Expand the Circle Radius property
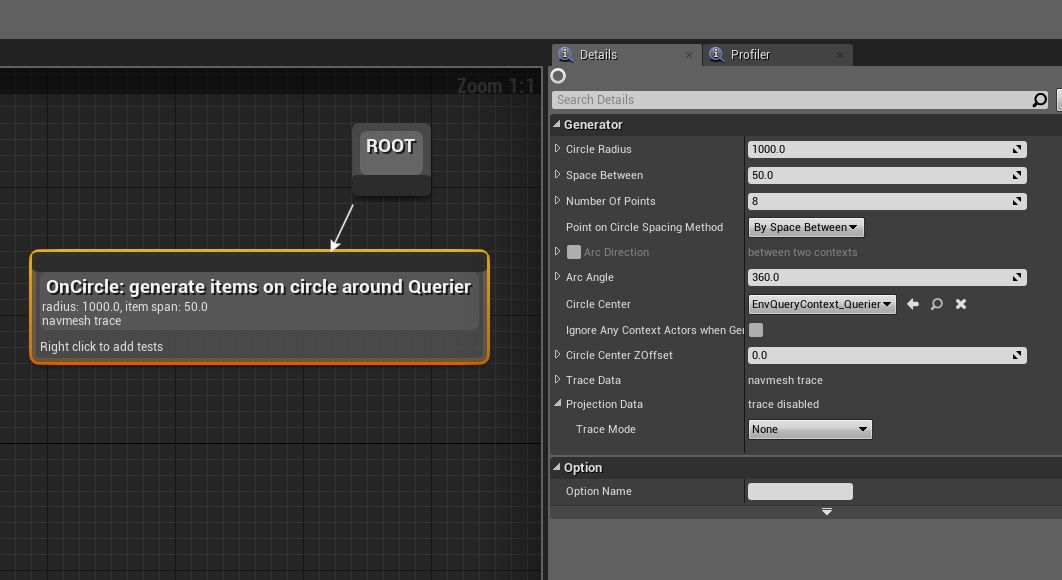The width and height of the screenshot is (1062, 580). (557, 148)
